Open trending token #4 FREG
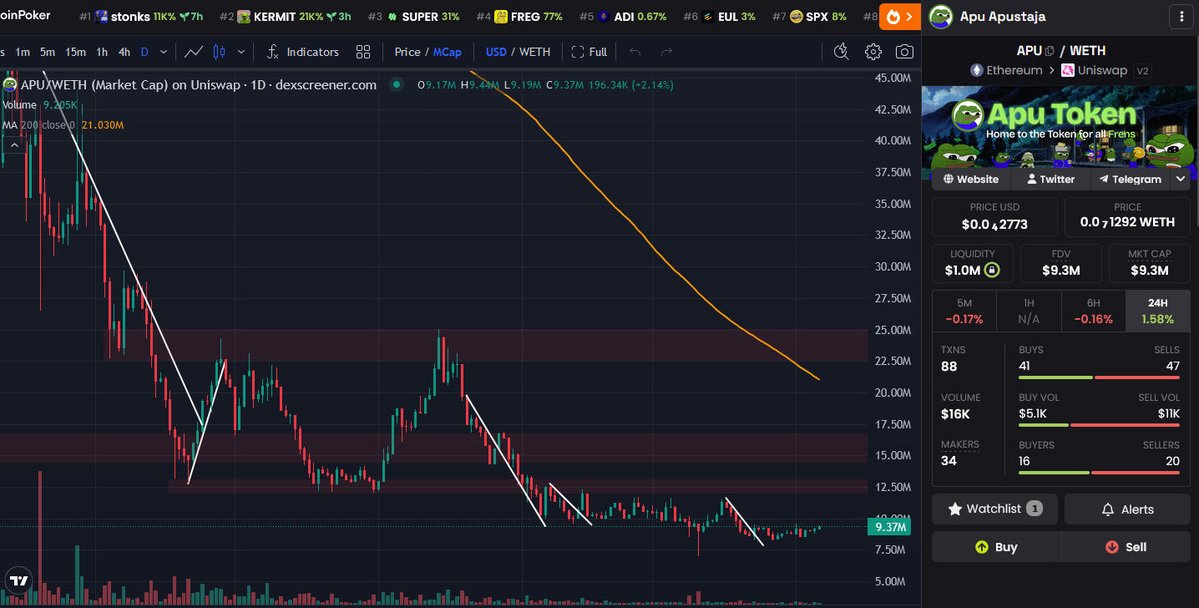Image resolution: width=1199 pixels, height=608 pixels. point(519,16)
